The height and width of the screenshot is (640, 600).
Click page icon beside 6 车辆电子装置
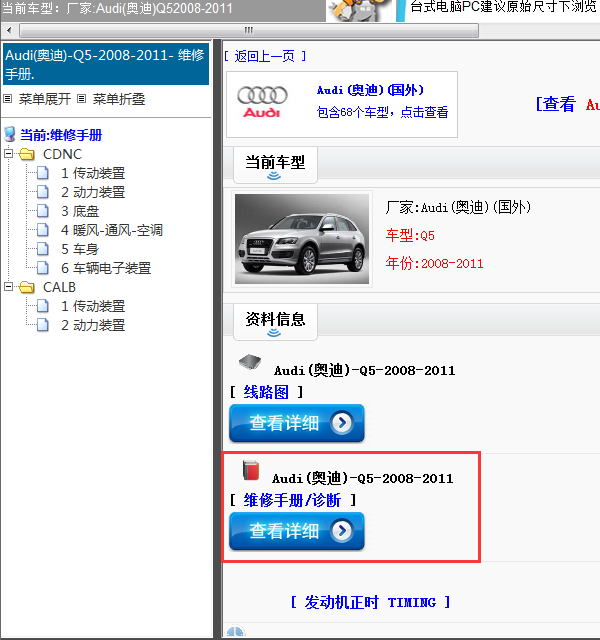(x=42, y=268)
